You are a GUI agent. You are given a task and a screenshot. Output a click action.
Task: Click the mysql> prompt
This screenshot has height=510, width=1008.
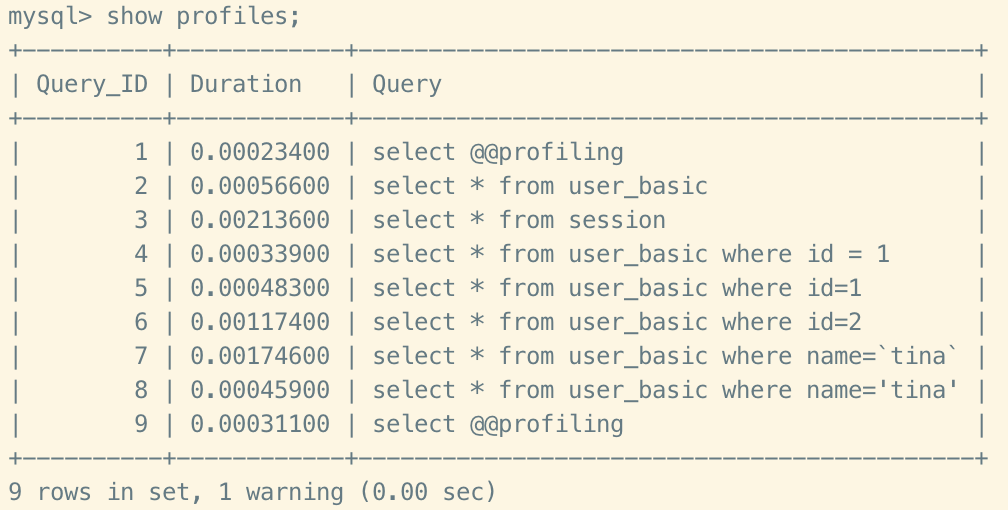click(x=49, y=17)
